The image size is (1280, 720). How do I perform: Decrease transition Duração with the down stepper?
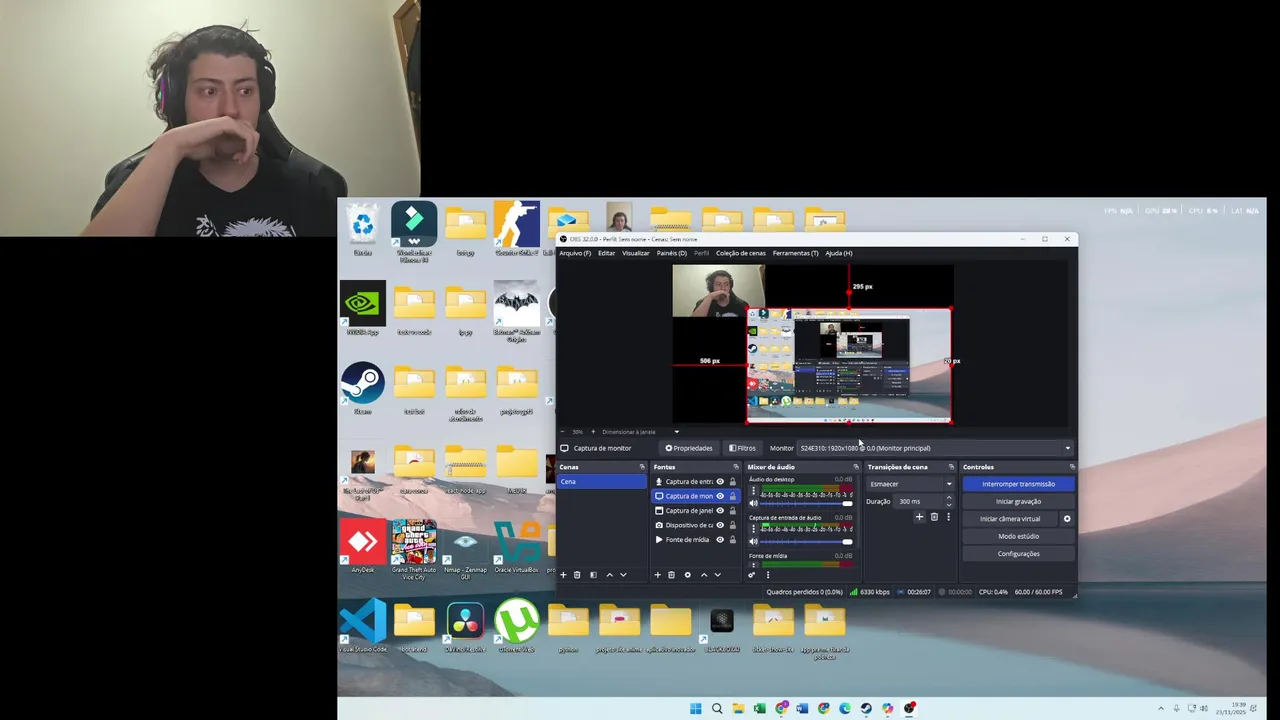tap(949, 504)
